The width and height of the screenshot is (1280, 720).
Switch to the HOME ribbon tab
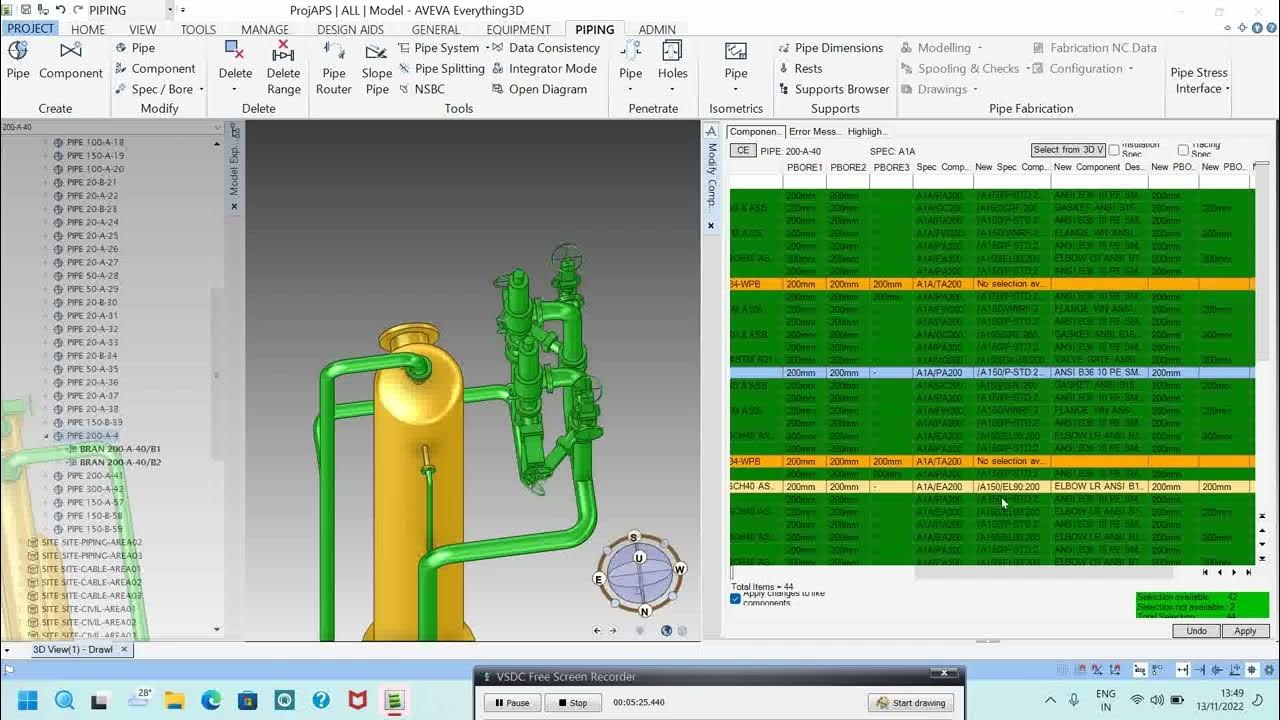pos(88,29)
